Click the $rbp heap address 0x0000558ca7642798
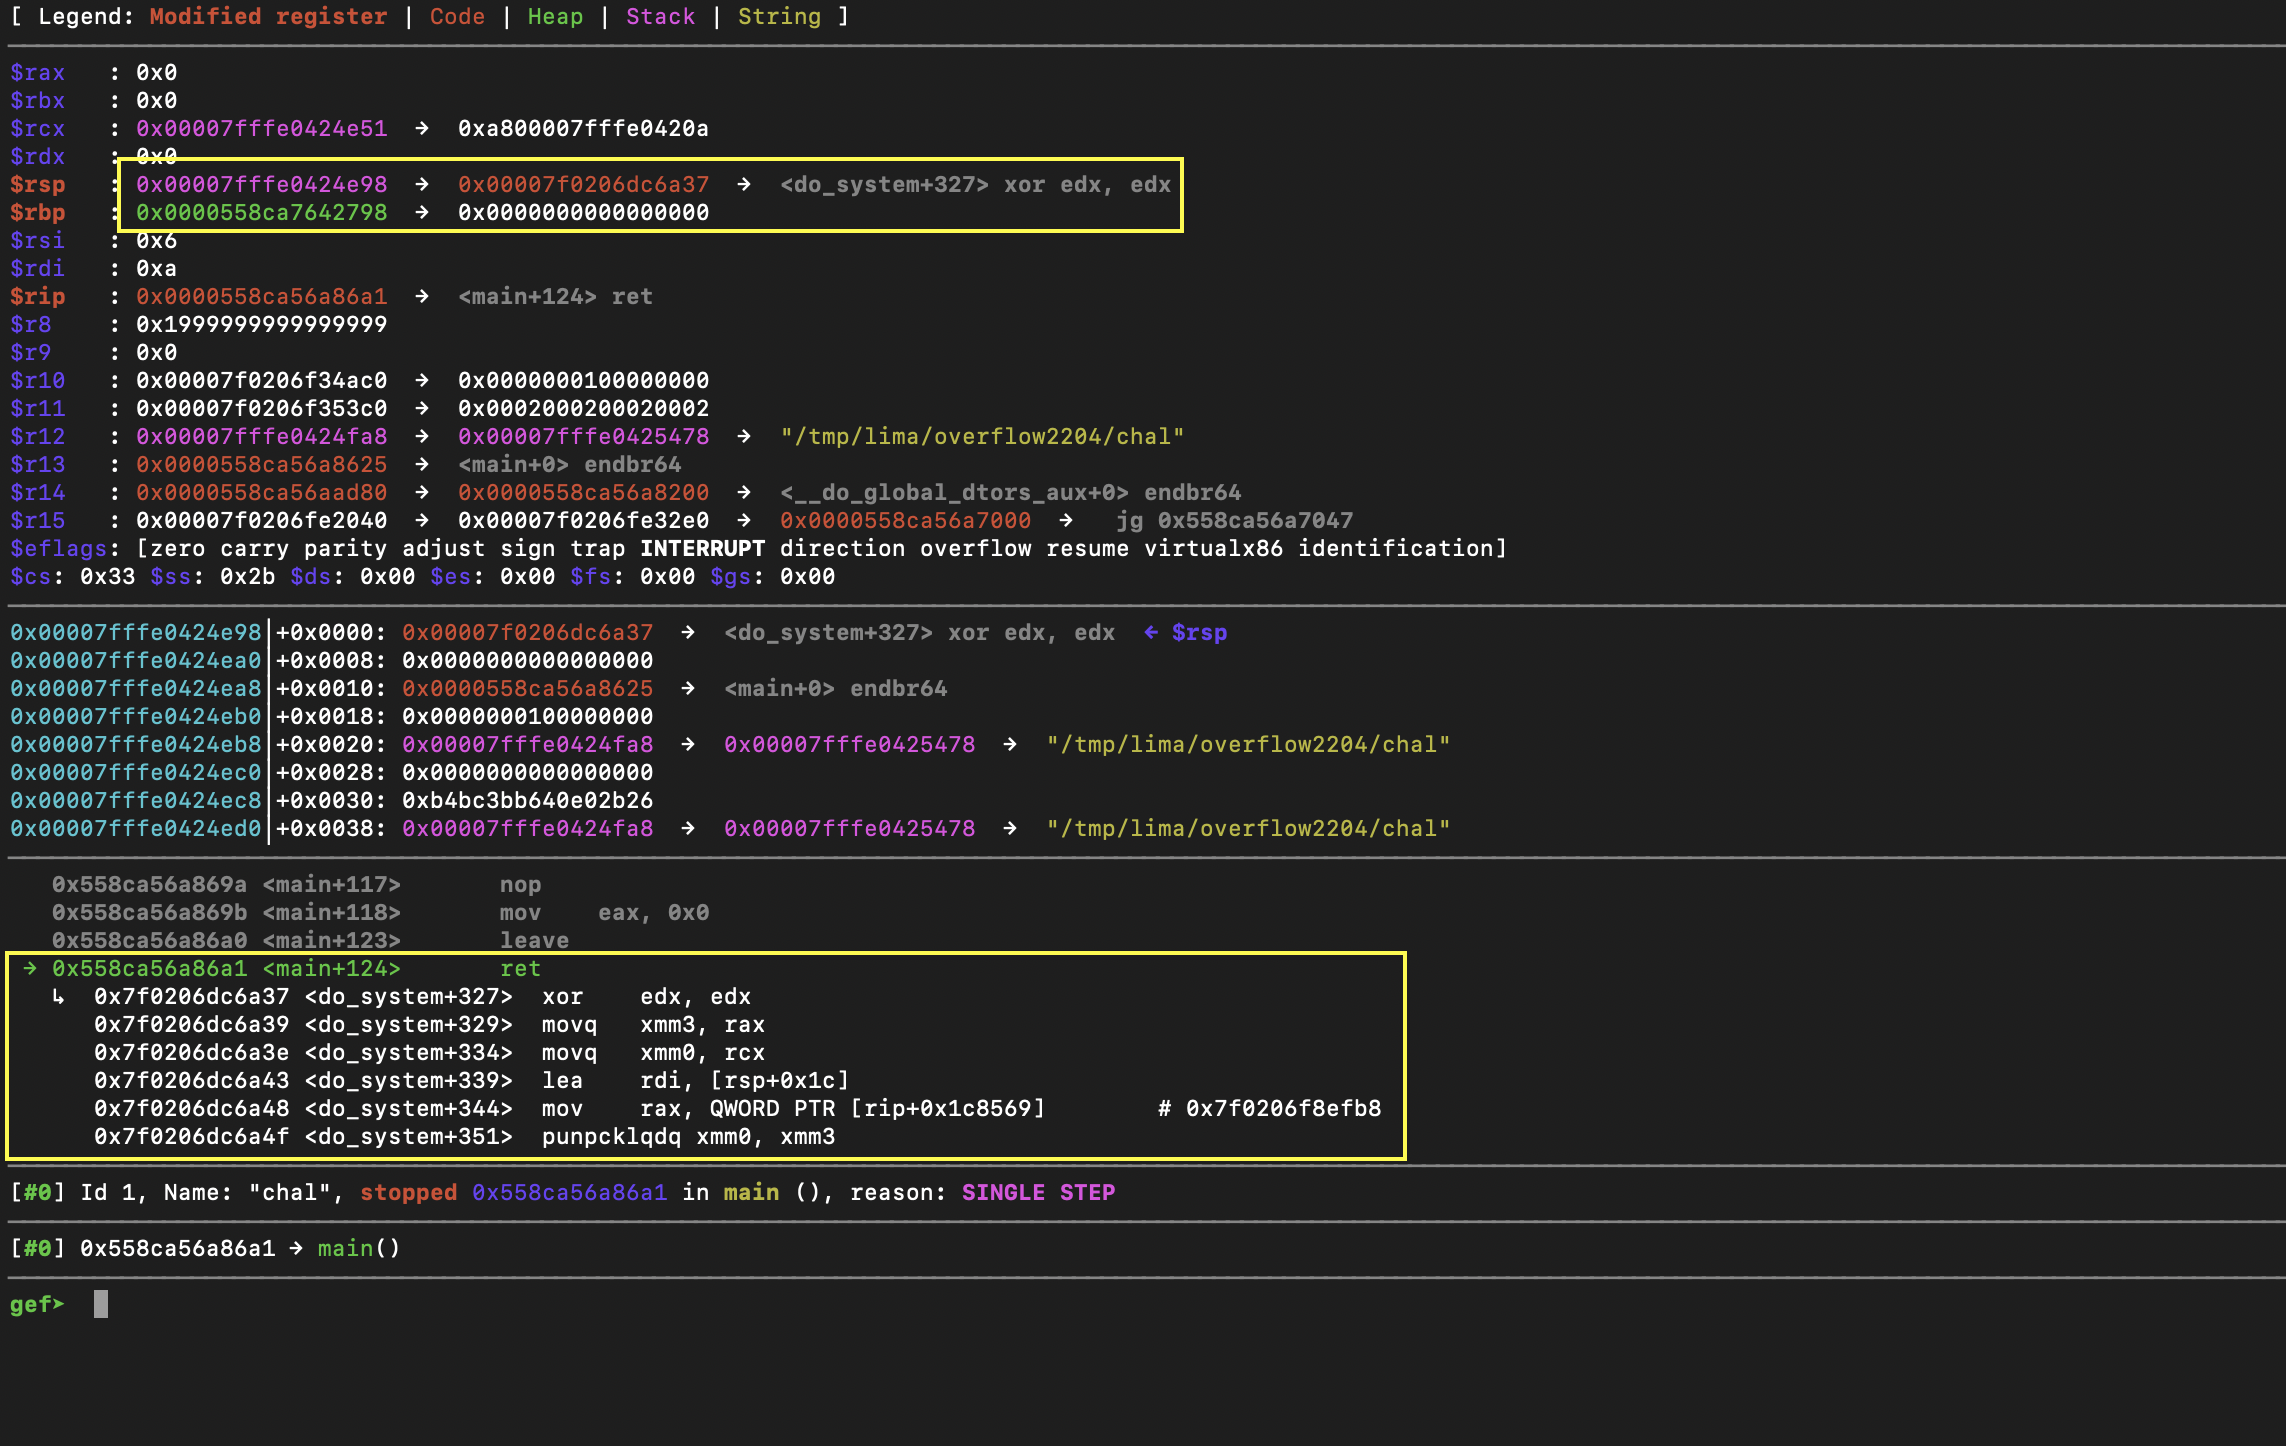Screen dimensions: 2286x1446 tap(261, 213)
